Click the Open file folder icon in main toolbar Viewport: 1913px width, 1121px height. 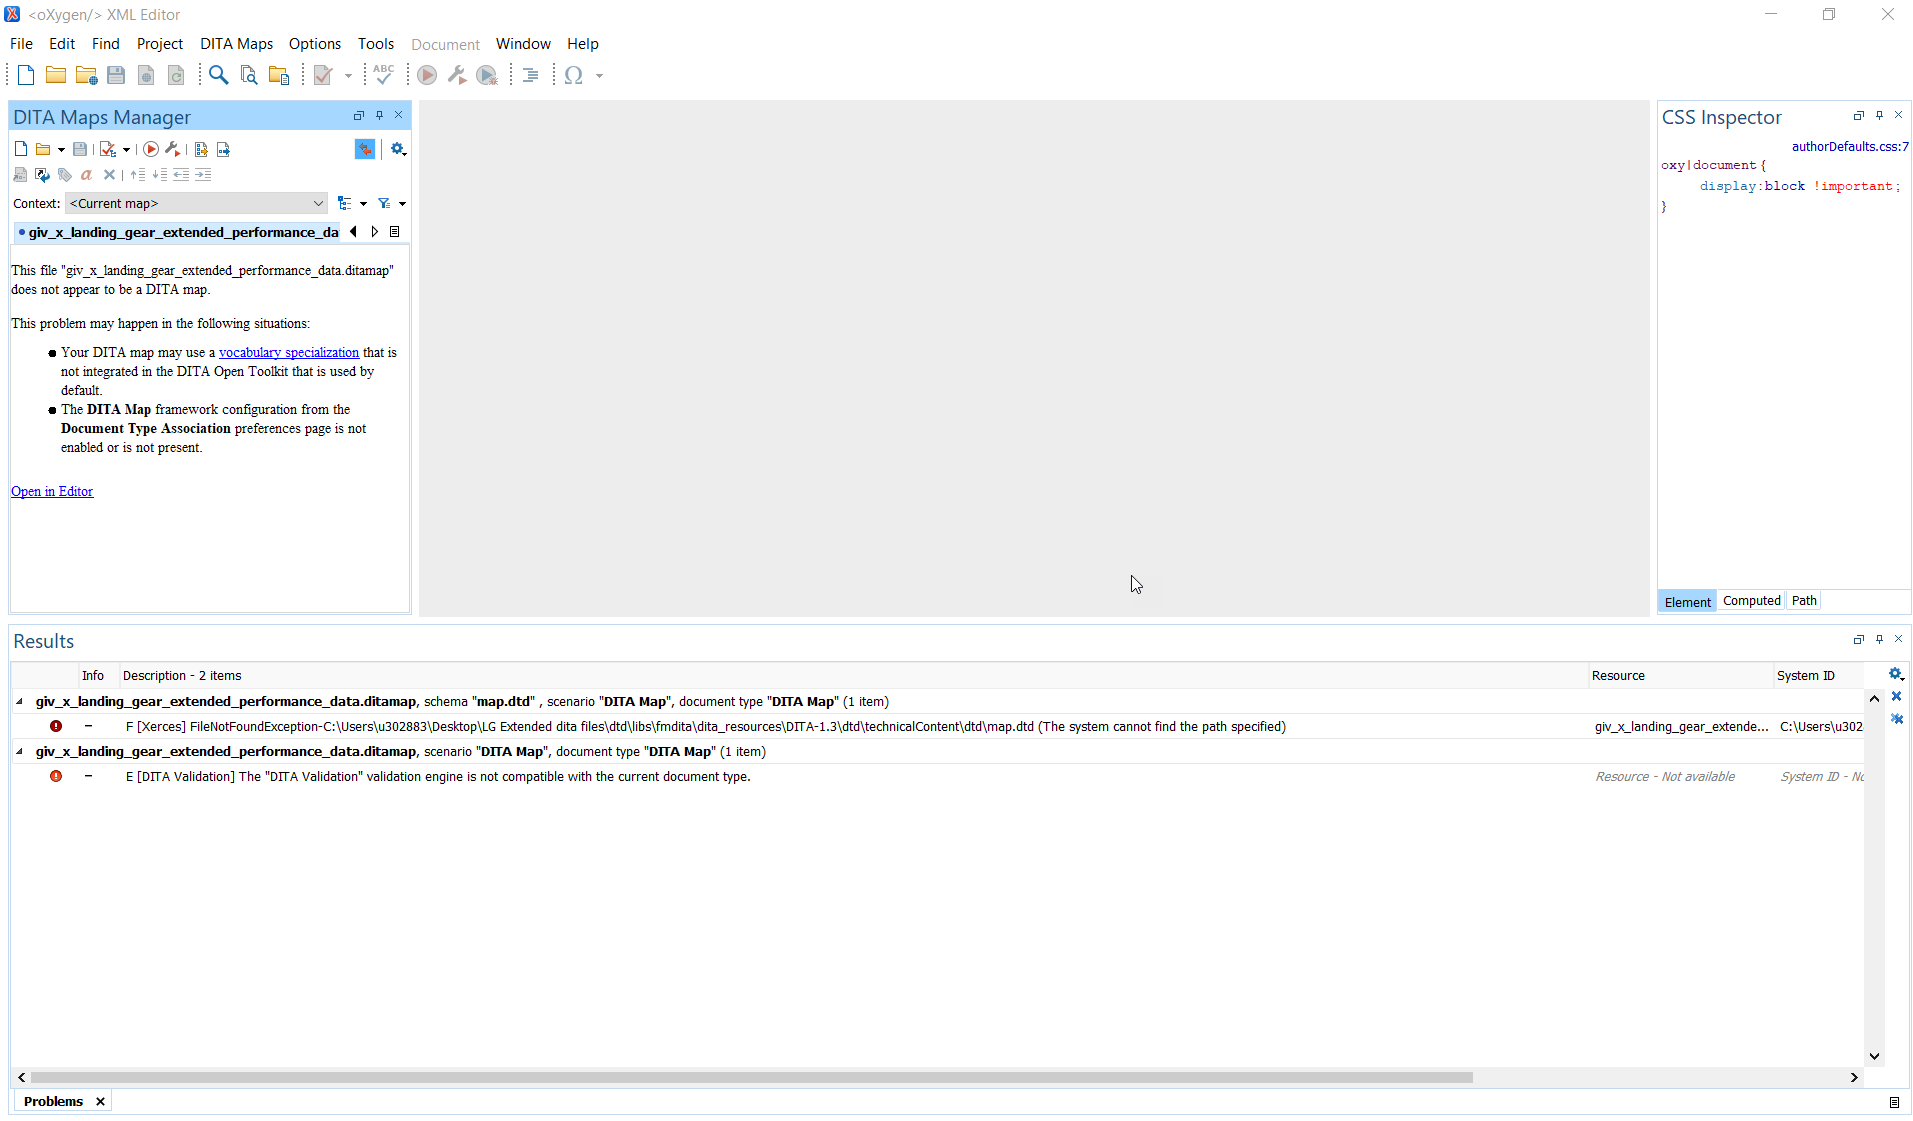click(56, 75)
